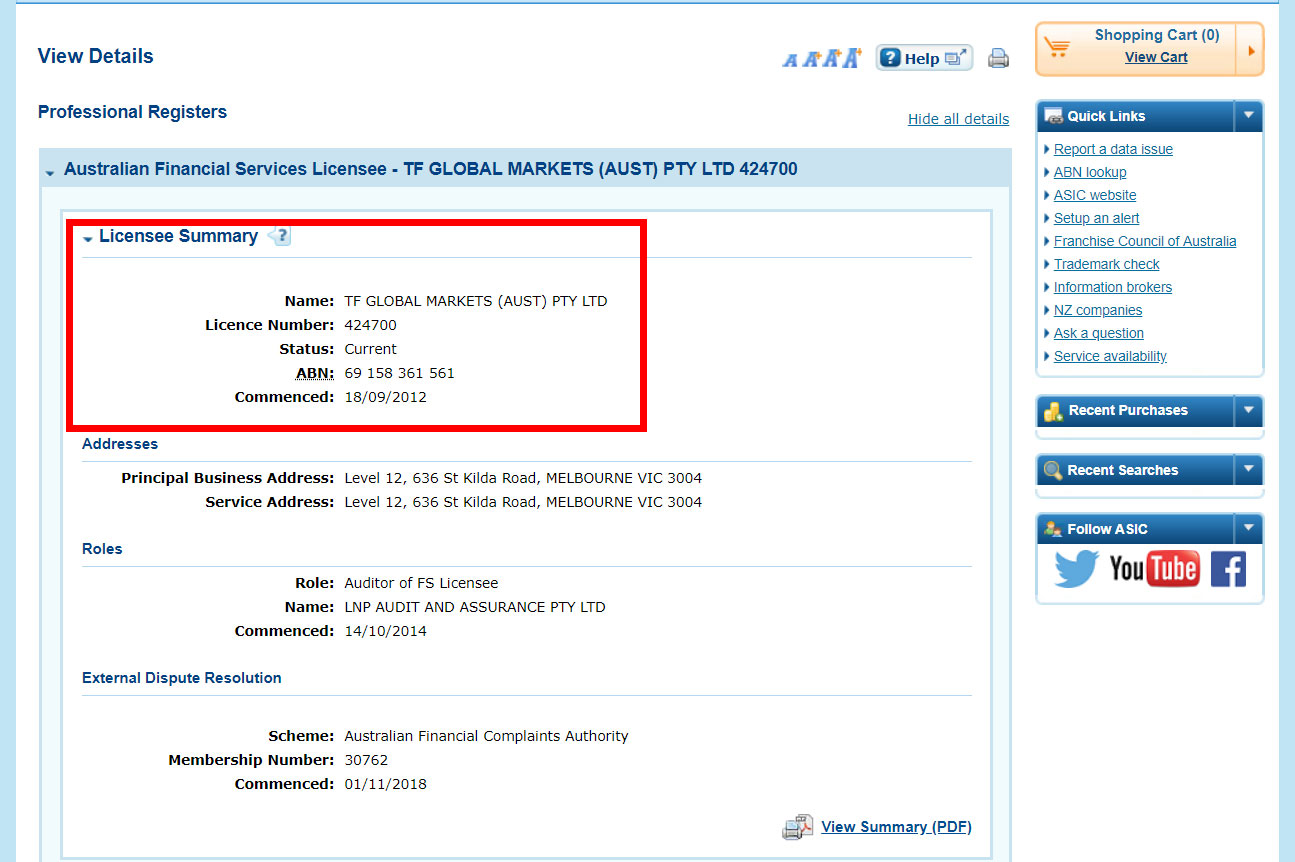Collapse the Licensee Summary section
The image size is (1295, 862).
pyautogui.click(x=88, y=239)
